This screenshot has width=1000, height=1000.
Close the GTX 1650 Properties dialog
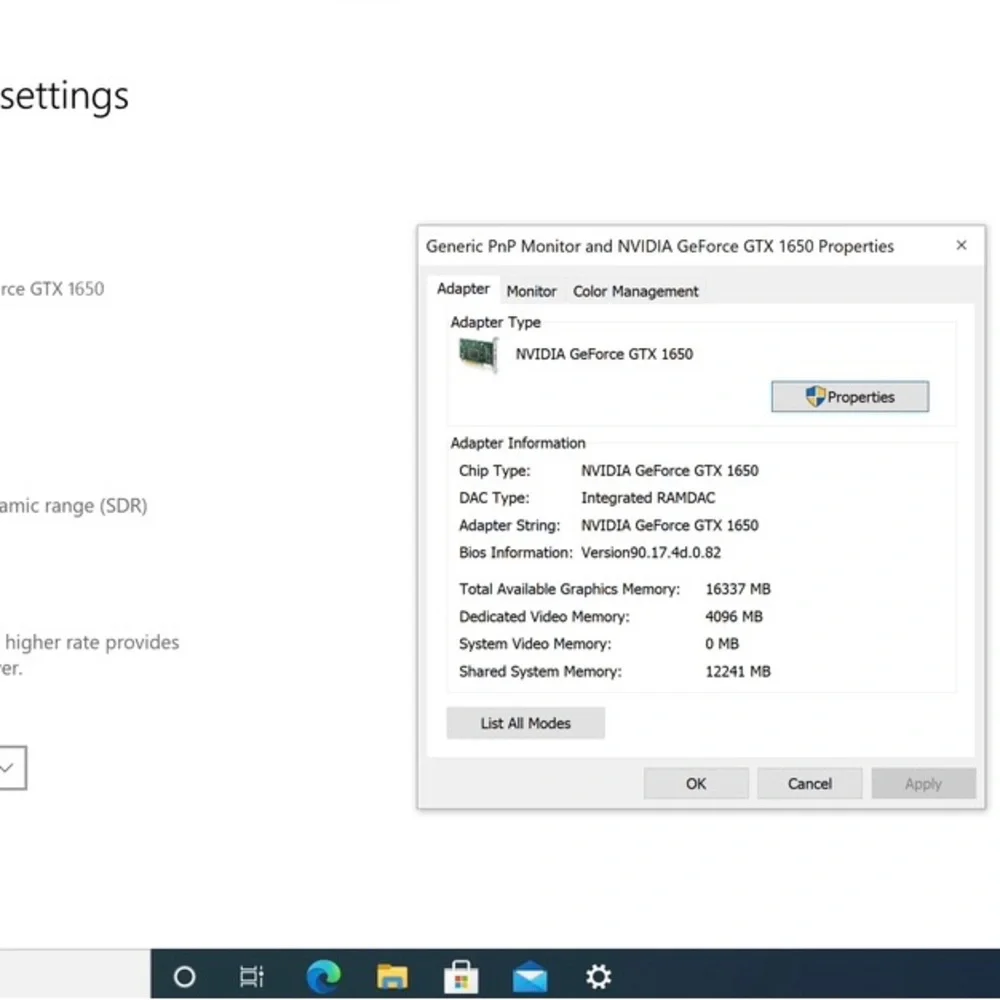(x=961, y=246)
